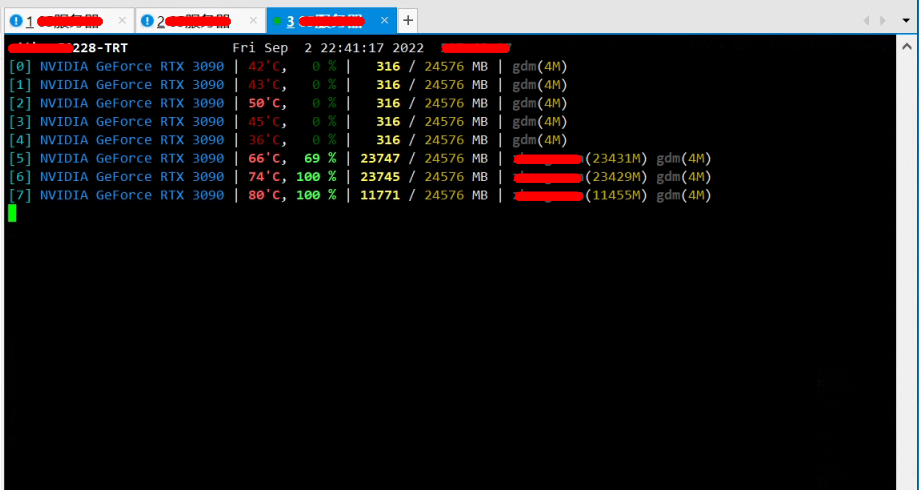This screenshot has width=919, height=490.
Task: Click the '69 %' utilization of GPU 5
Action: point(320,158)
